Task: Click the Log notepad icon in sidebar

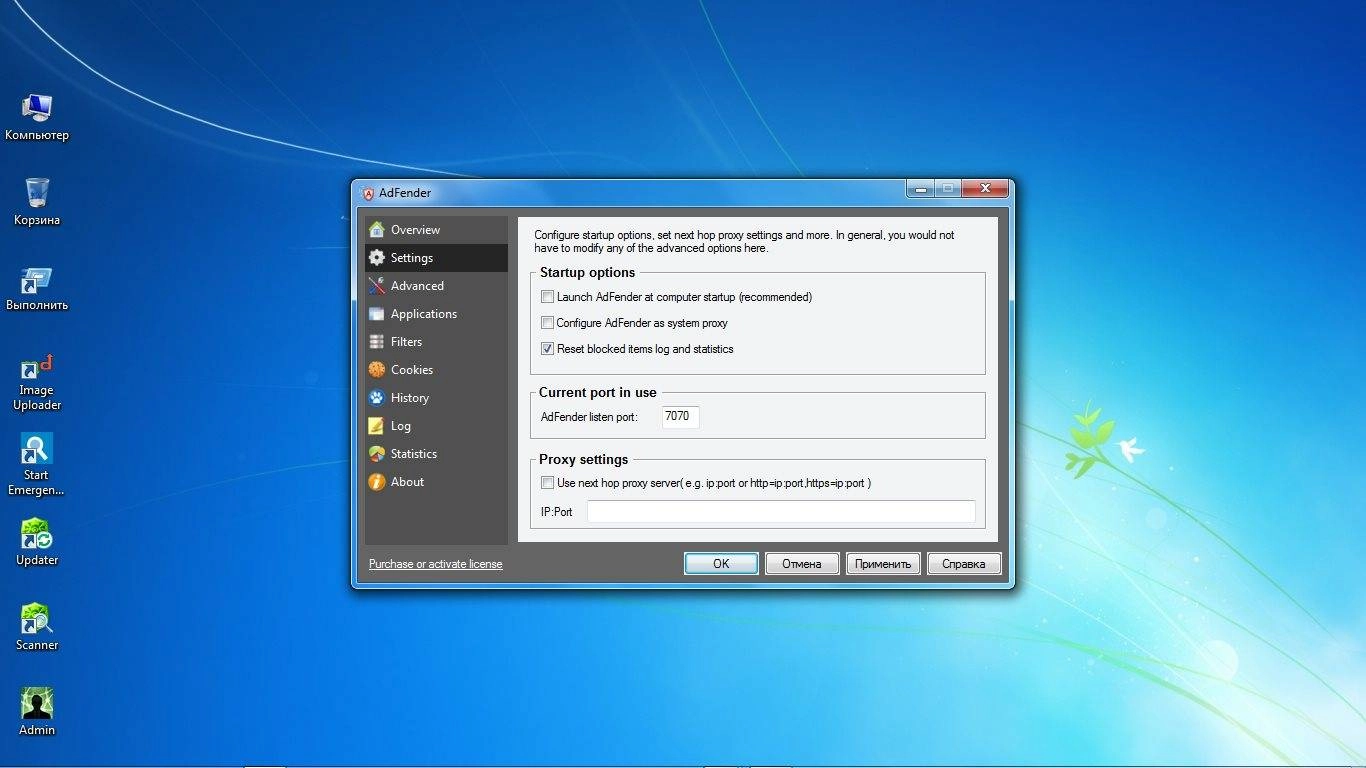Action: (376, 426)
